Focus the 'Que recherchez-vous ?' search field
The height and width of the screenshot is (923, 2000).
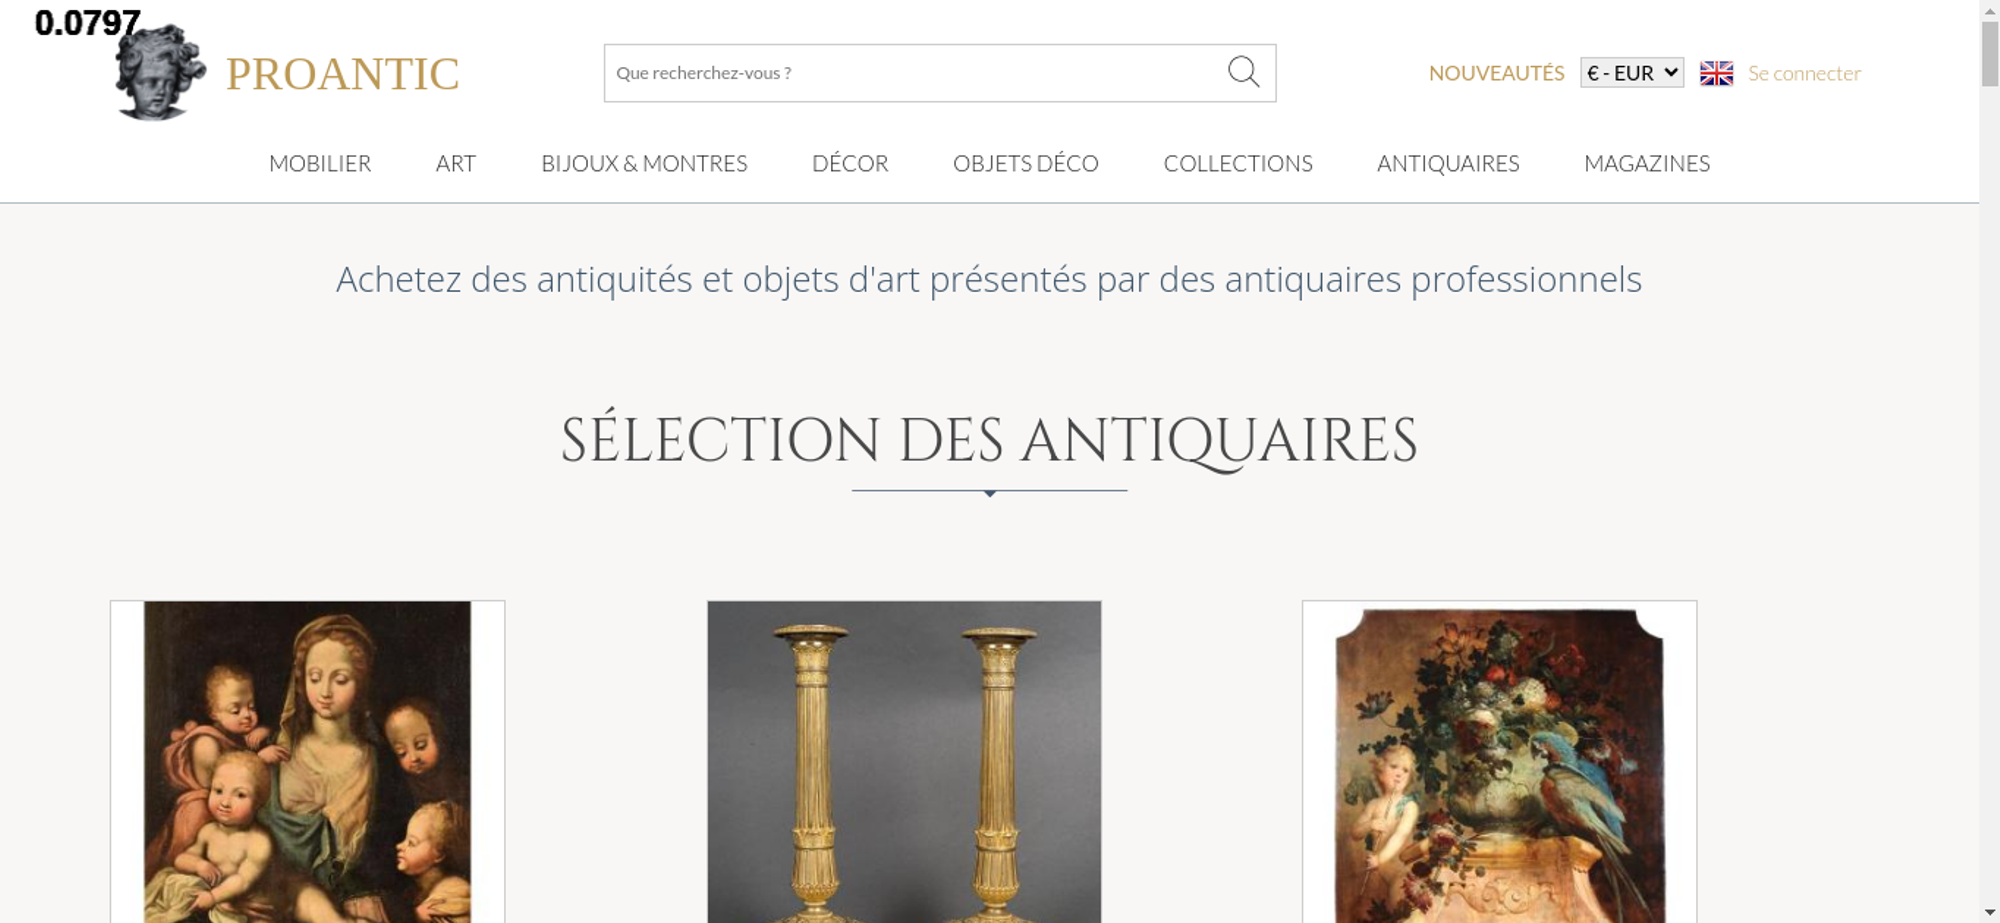click(915, 73)
